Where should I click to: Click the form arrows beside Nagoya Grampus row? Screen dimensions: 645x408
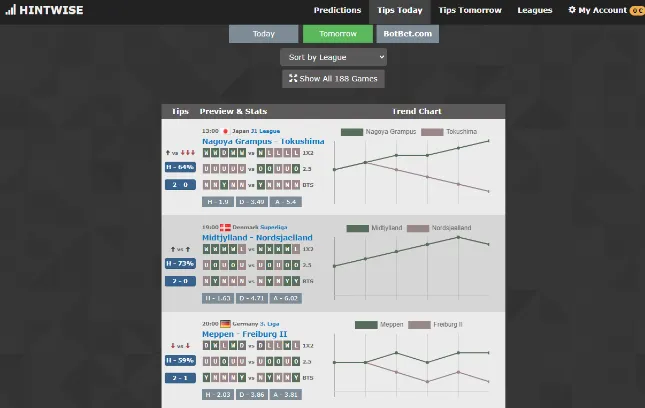(x=180, y=153)
